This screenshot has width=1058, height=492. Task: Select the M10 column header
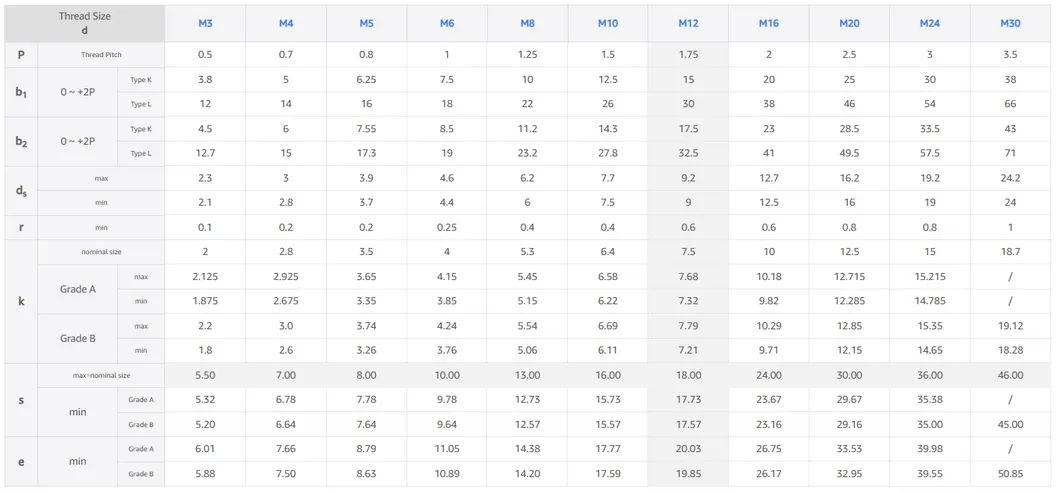pos(608,23)
